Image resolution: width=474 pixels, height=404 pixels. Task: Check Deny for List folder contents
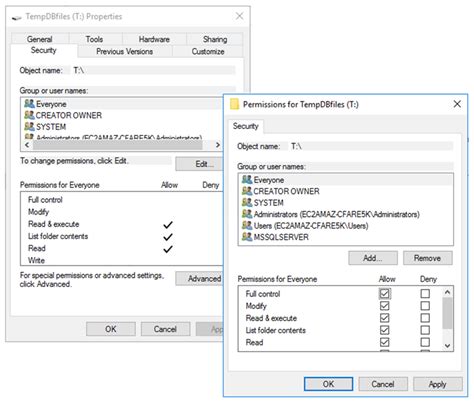(x=425, y=330)
